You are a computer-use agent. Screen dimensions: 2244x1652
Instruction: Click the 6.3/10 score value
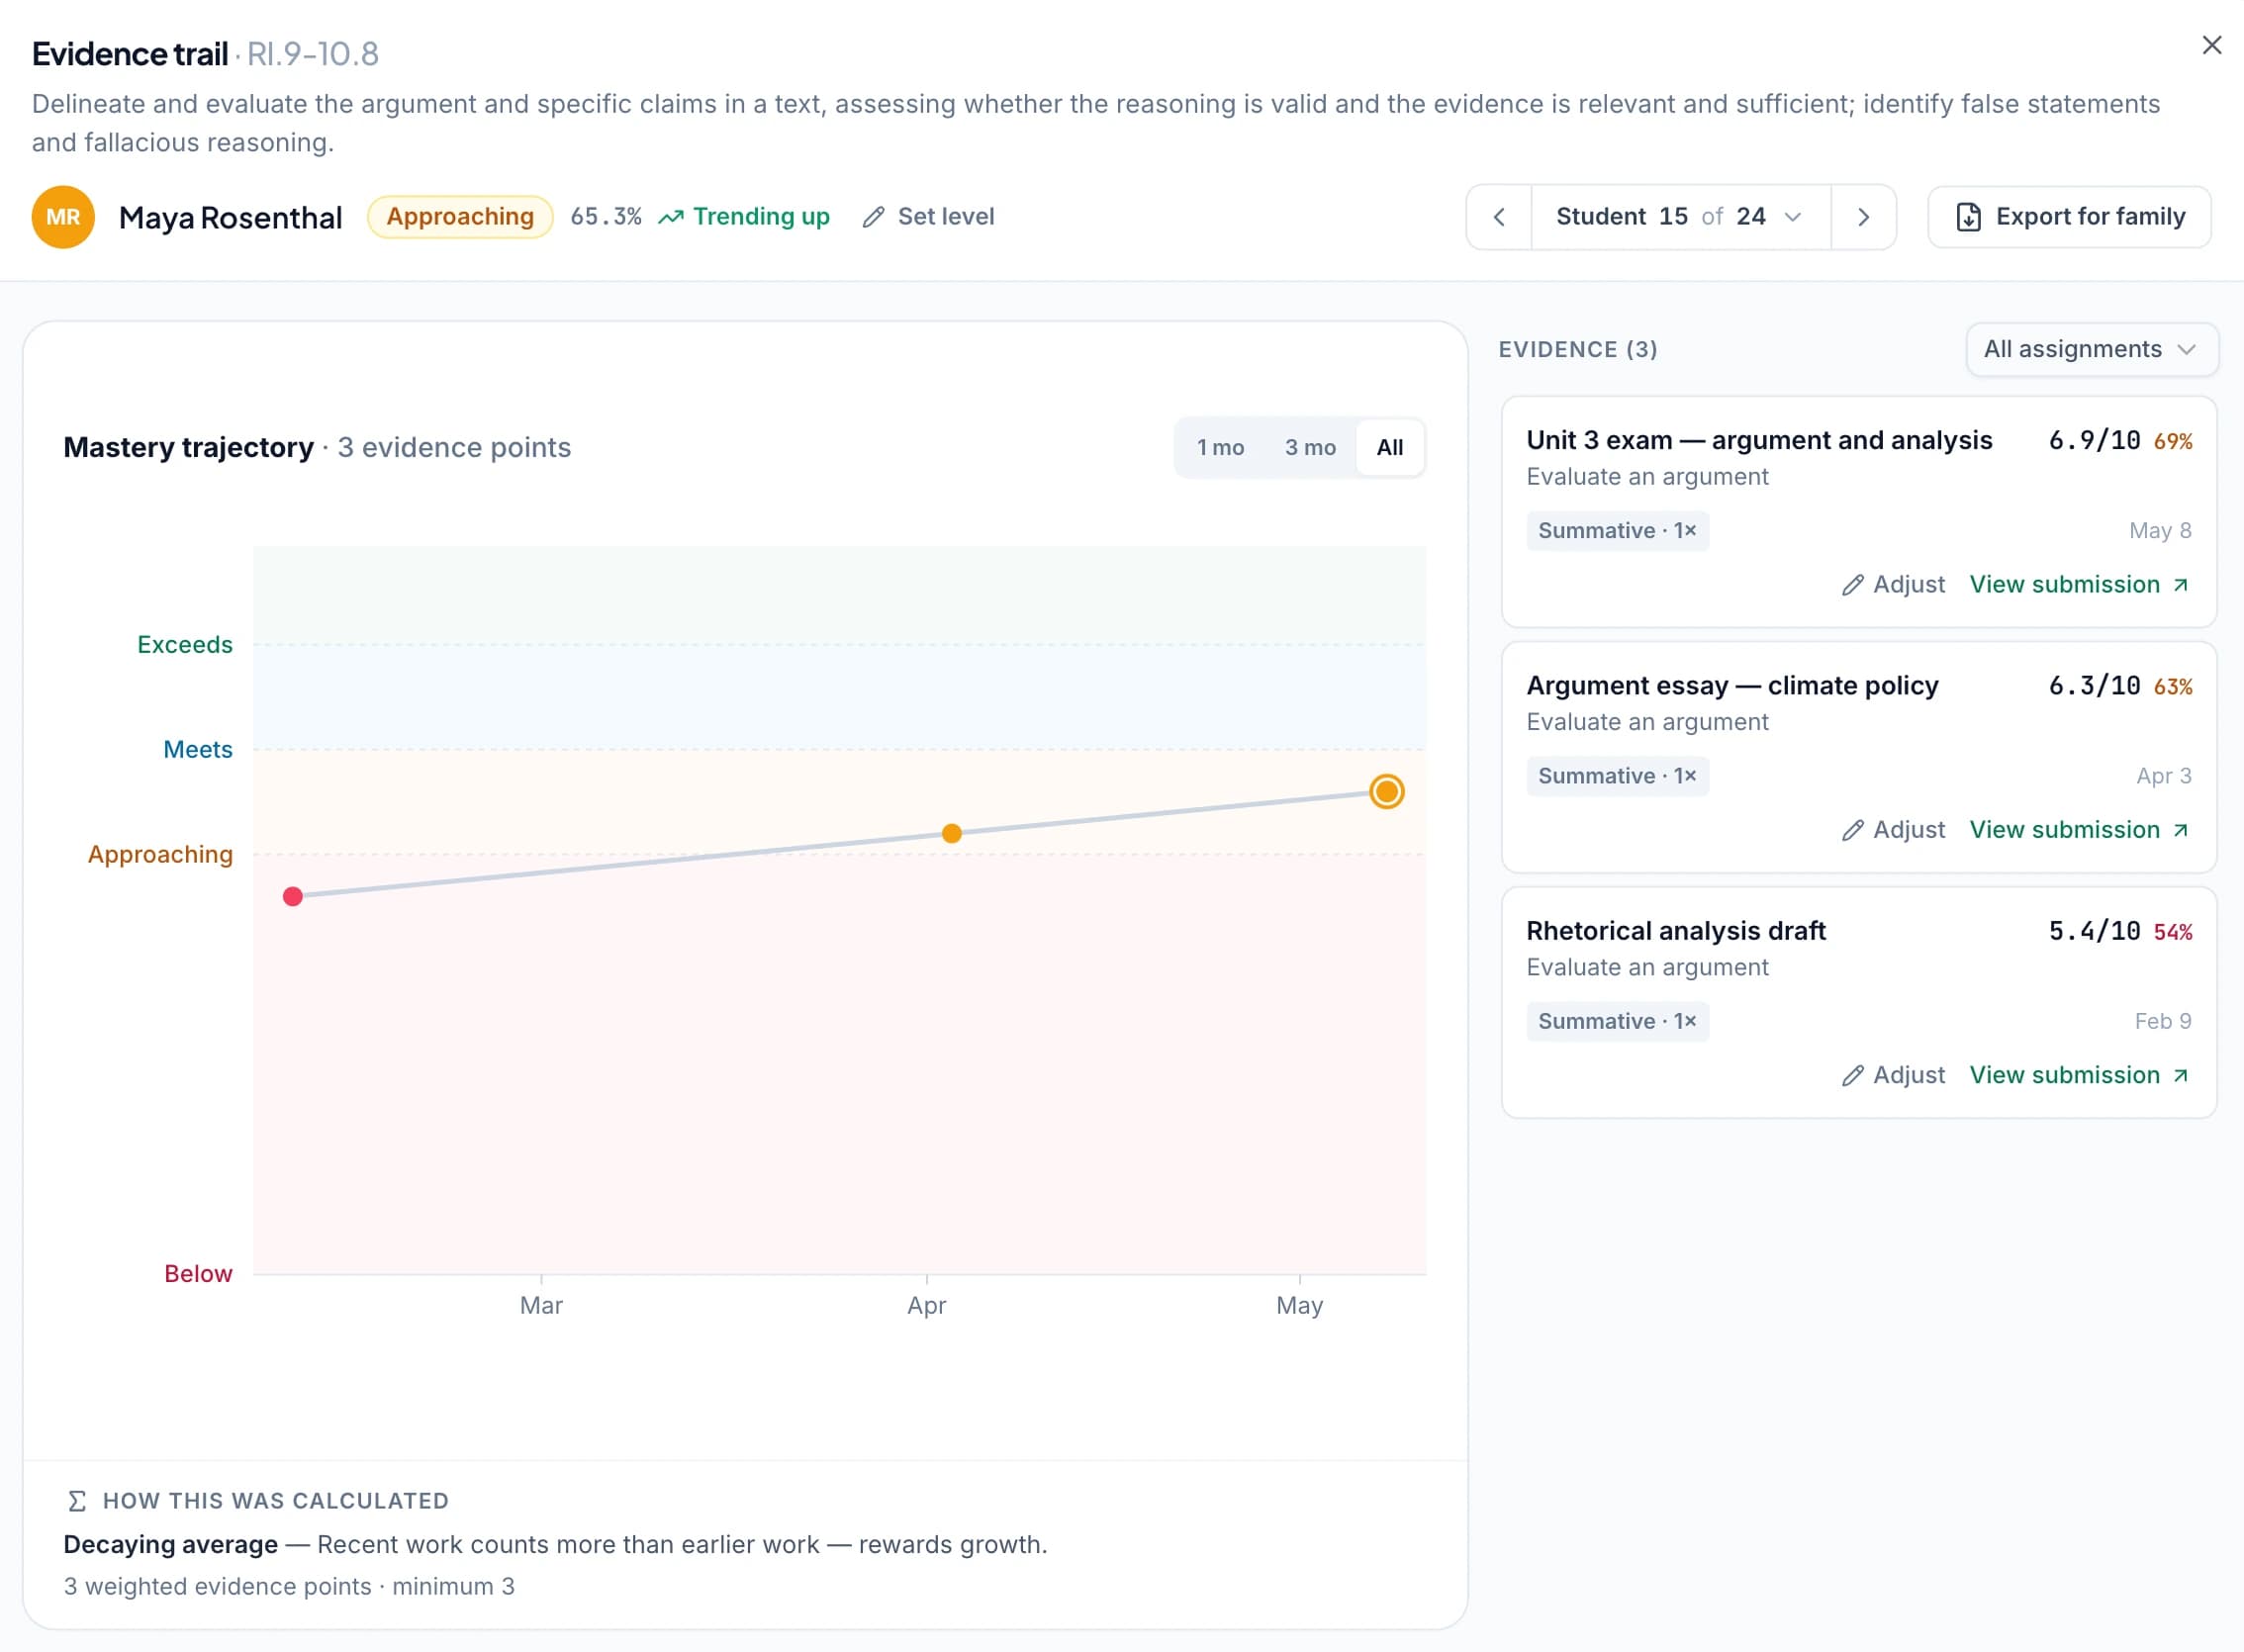2094,686
